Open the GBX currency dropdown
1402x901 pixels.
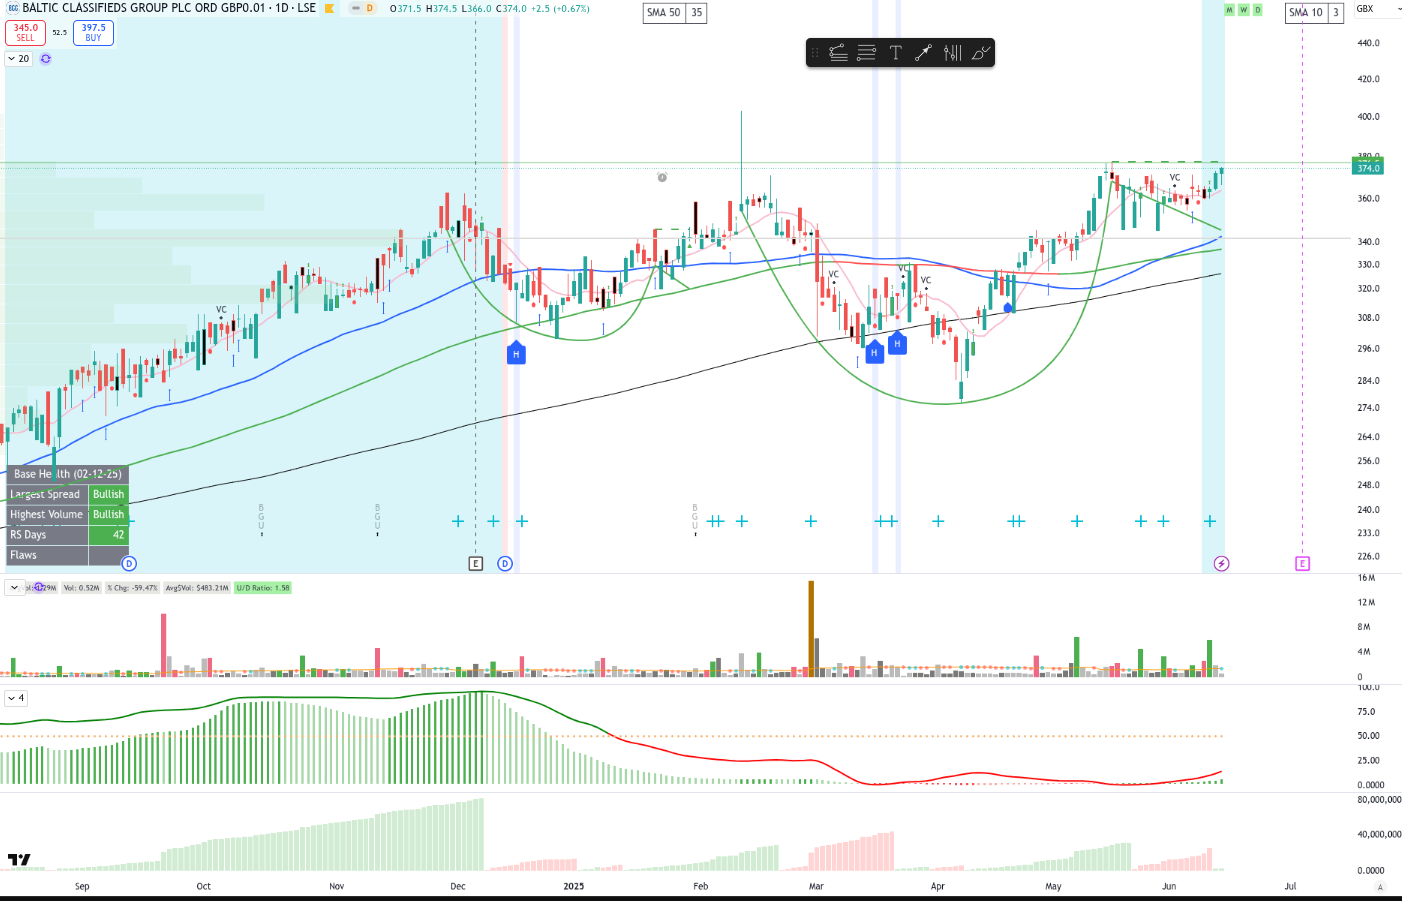1378,9
